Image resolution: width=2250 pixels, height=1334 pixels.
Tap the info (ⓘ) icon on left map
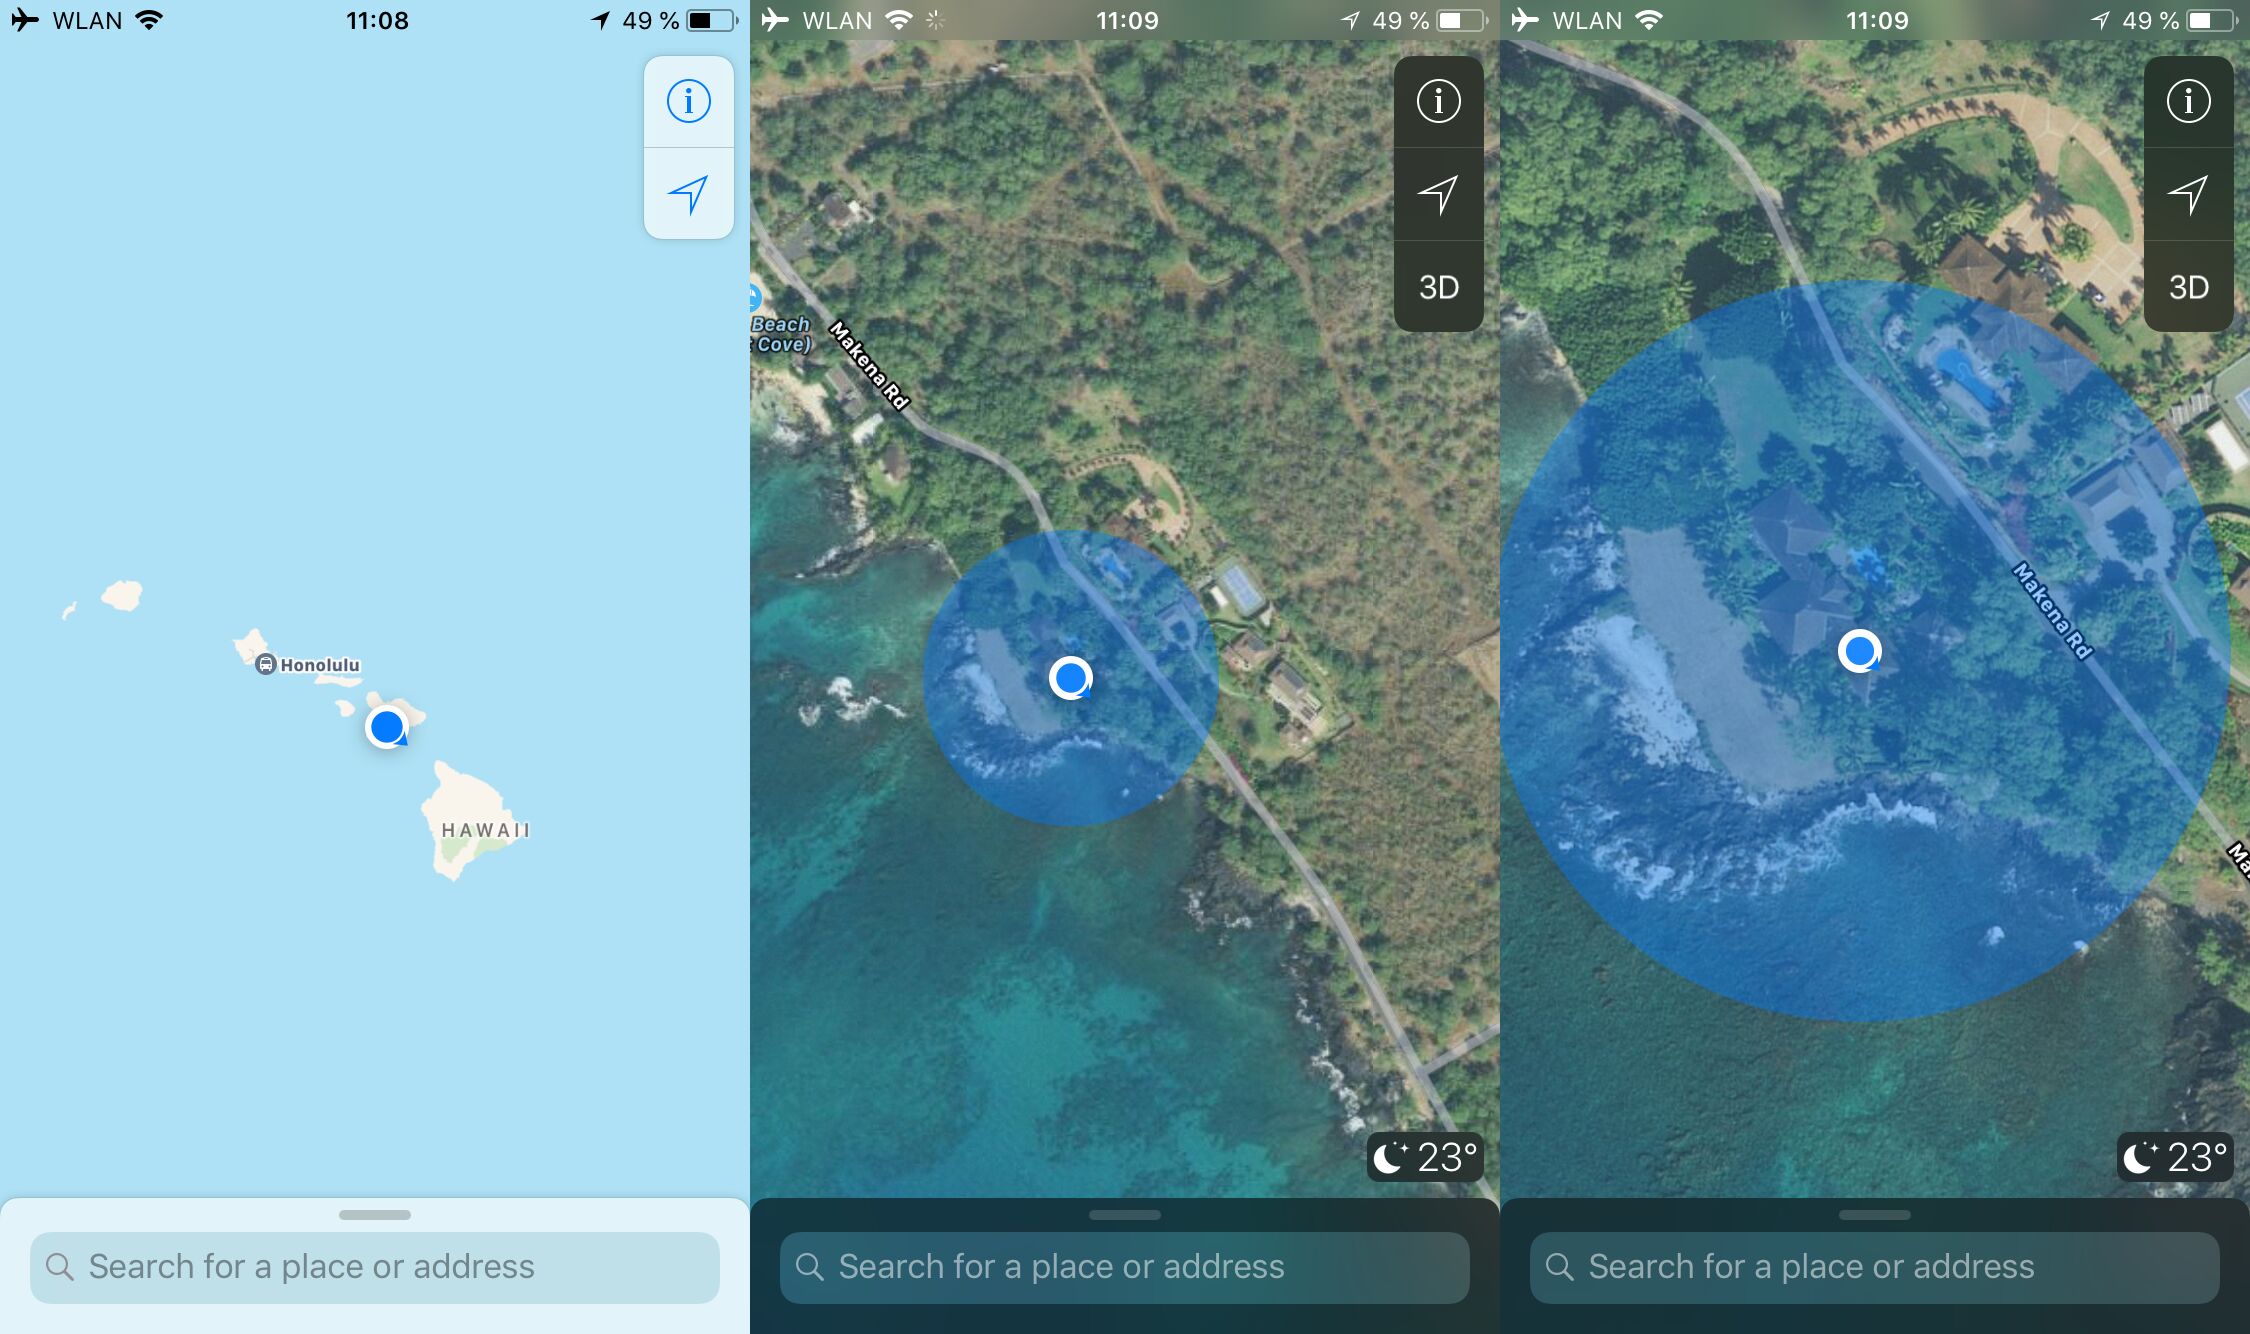(x=688, y=100)
